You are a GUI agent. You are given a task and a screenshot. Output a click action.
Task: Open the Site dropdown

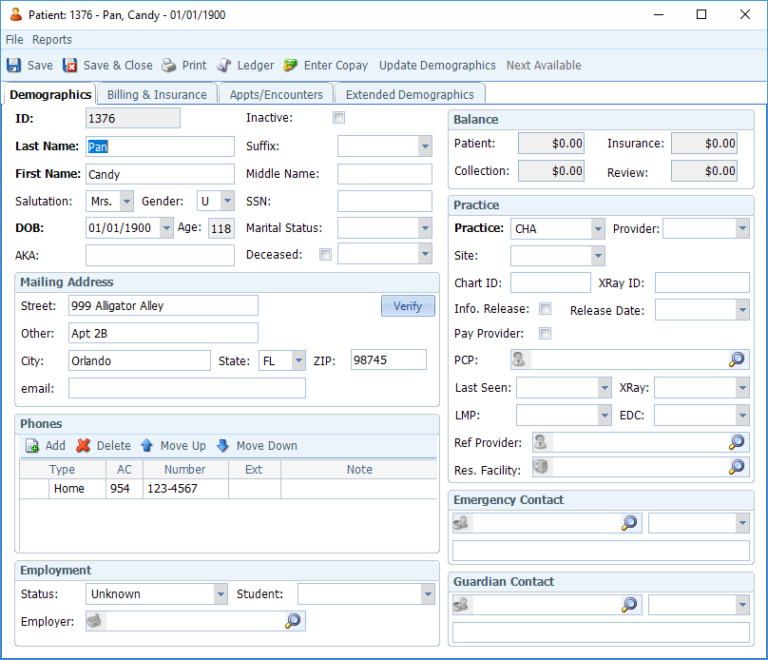[598, 256]
